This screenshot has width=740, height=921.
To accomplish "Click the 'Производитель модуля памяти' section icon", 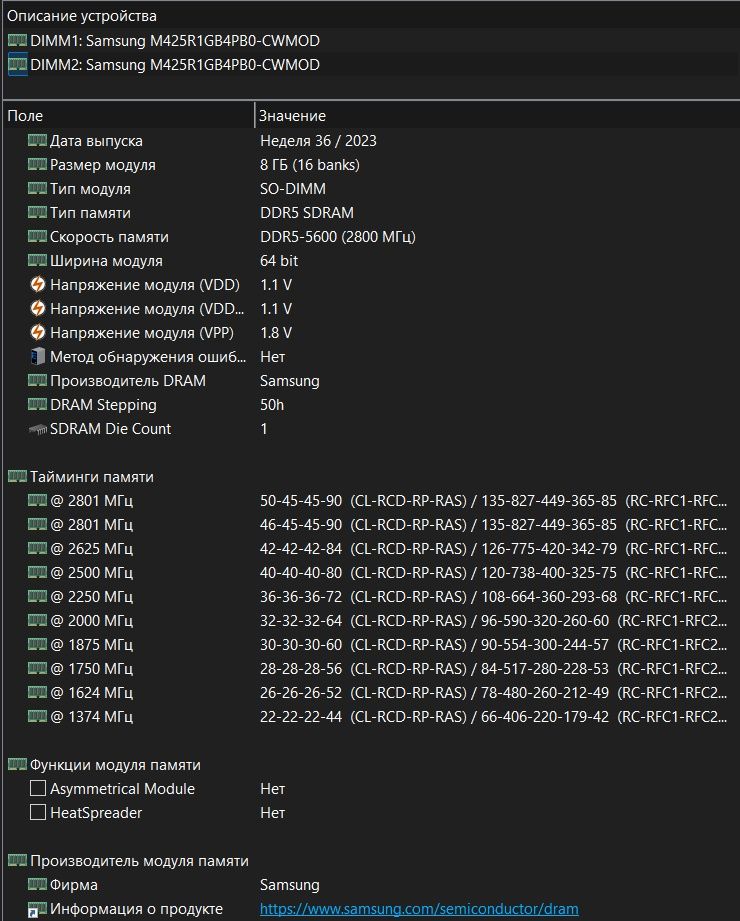I will click(x=17, y=861).
